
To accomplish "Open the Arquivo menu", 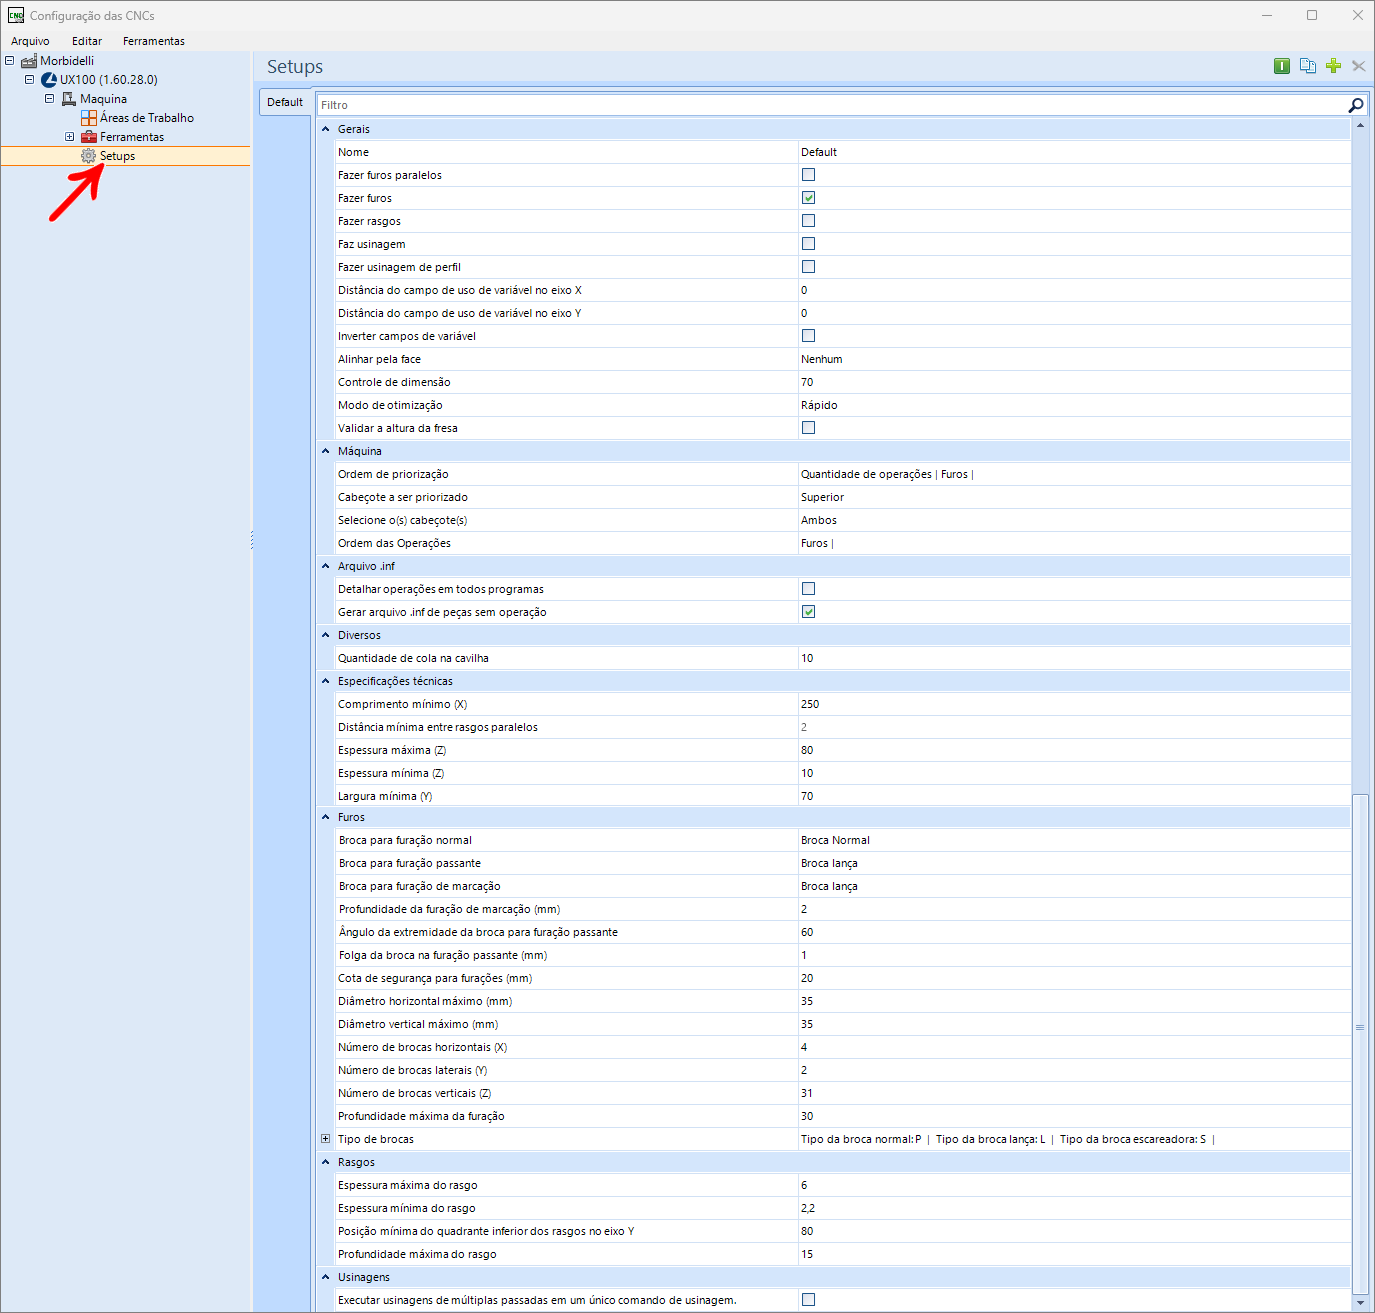I will (x=30, y=41).
